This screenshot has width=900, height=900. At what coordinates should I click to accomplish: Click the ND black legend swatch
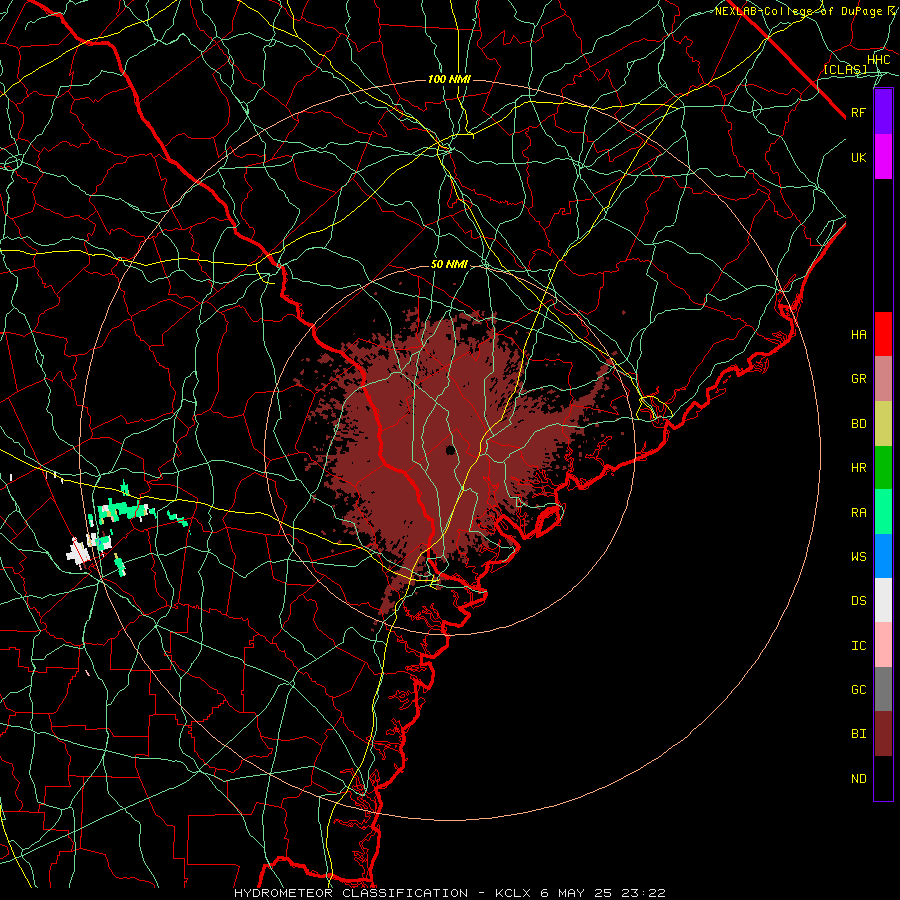click(883, 778)
